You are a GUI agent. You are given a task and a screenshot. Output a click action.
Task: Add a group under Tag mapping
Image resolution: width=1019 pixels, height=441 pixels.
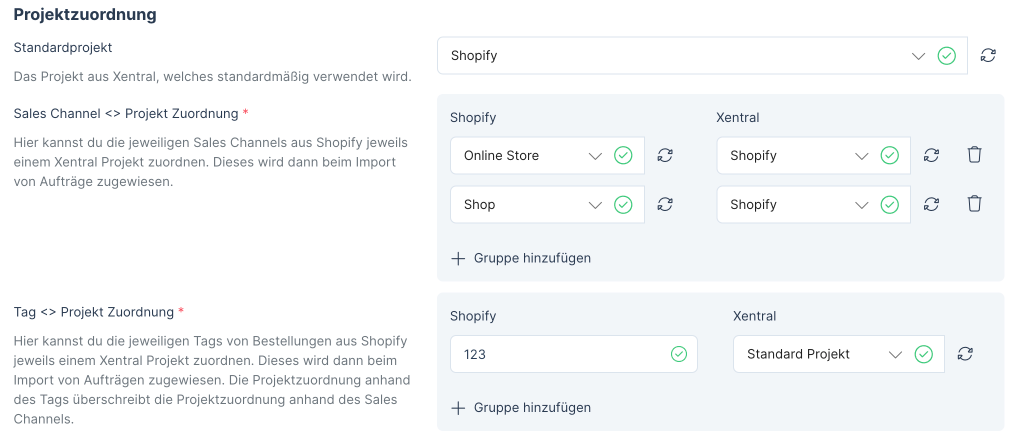click(x=532, y=408)
